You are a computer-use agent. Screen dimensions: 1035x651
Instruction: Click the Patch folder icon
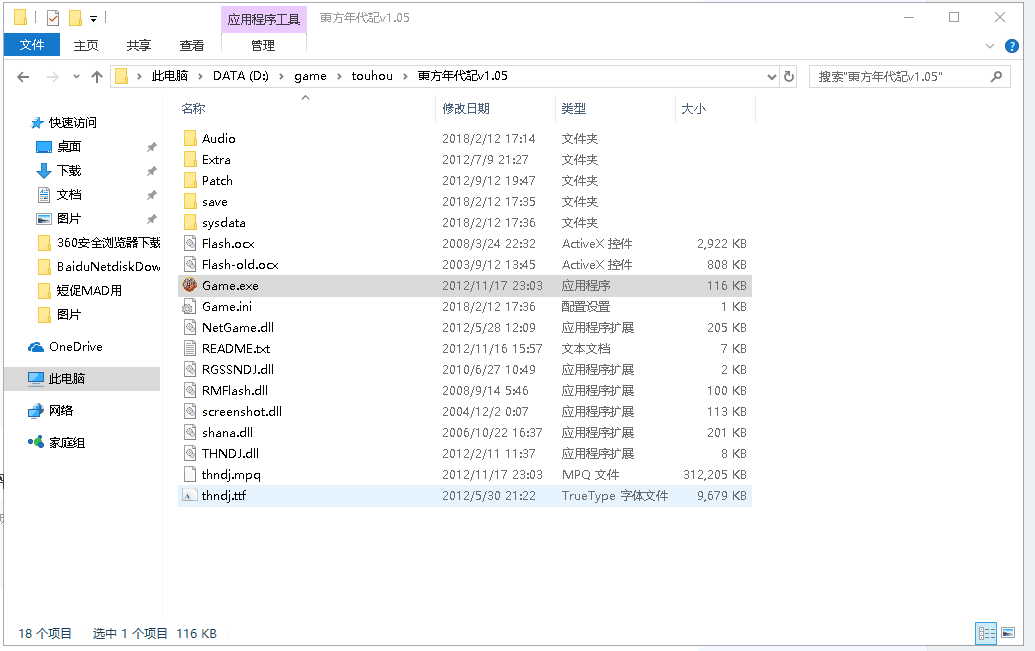coord(190,180)
